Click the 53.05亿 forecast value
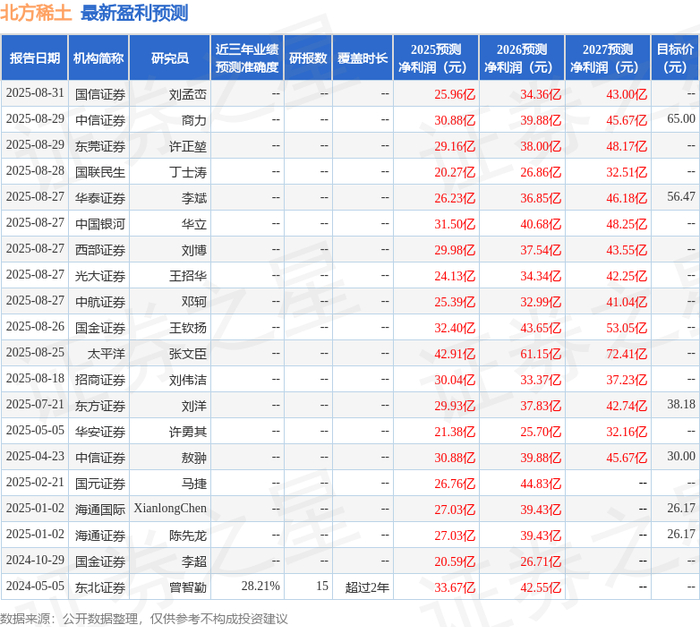This screenshot has width=700, height=627. (x=626, y=328)
